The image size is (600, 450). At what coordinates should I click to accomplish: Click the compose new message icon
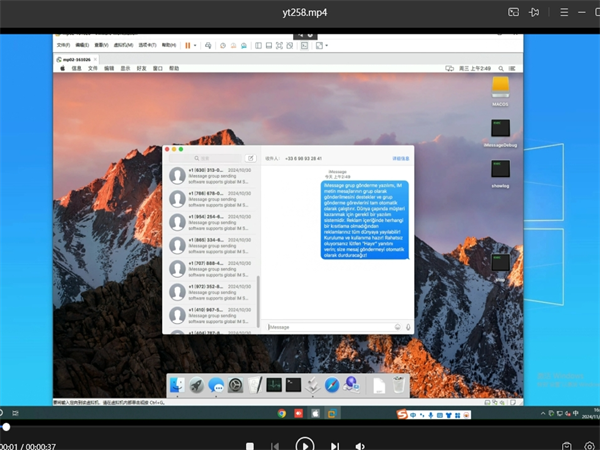[250, 158]
